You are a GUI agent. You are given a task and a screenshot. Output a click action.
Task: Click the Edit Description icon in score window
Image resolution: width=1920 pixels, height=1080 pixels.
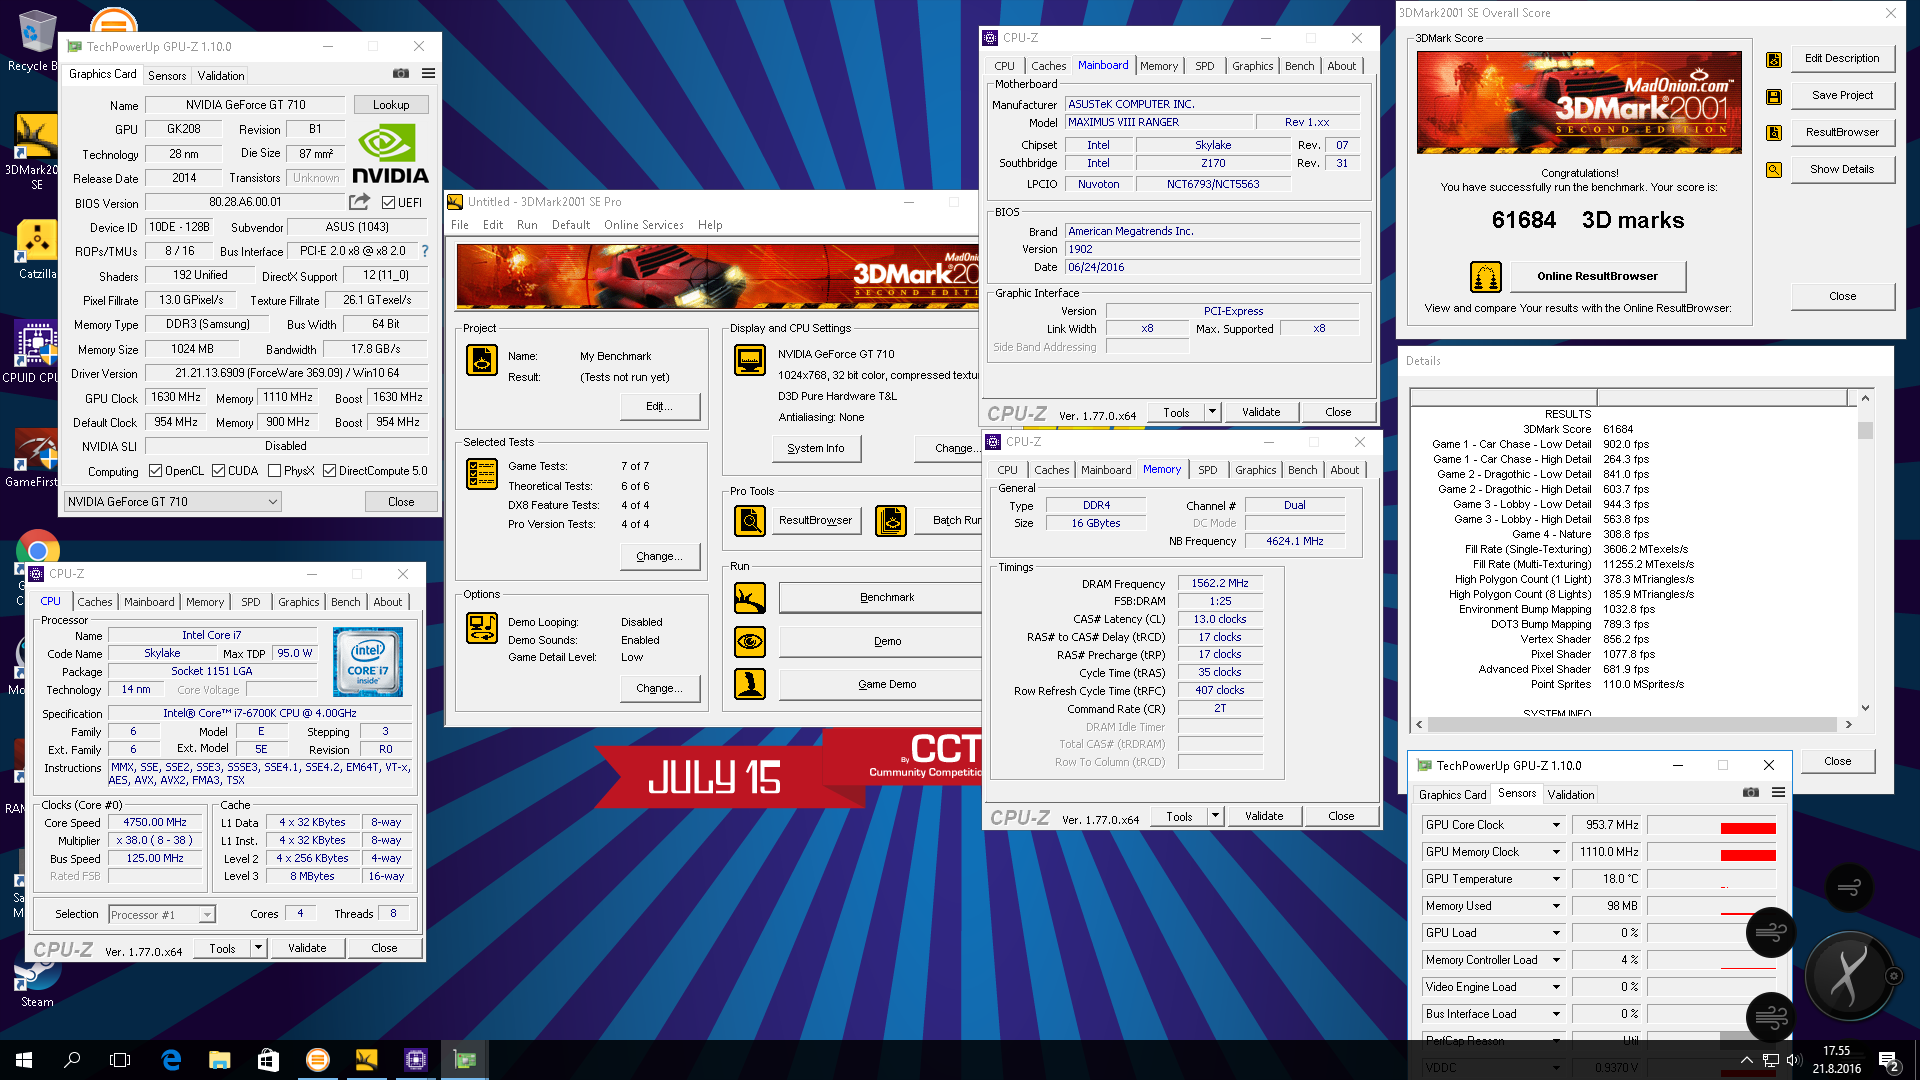coord(1774,59)
